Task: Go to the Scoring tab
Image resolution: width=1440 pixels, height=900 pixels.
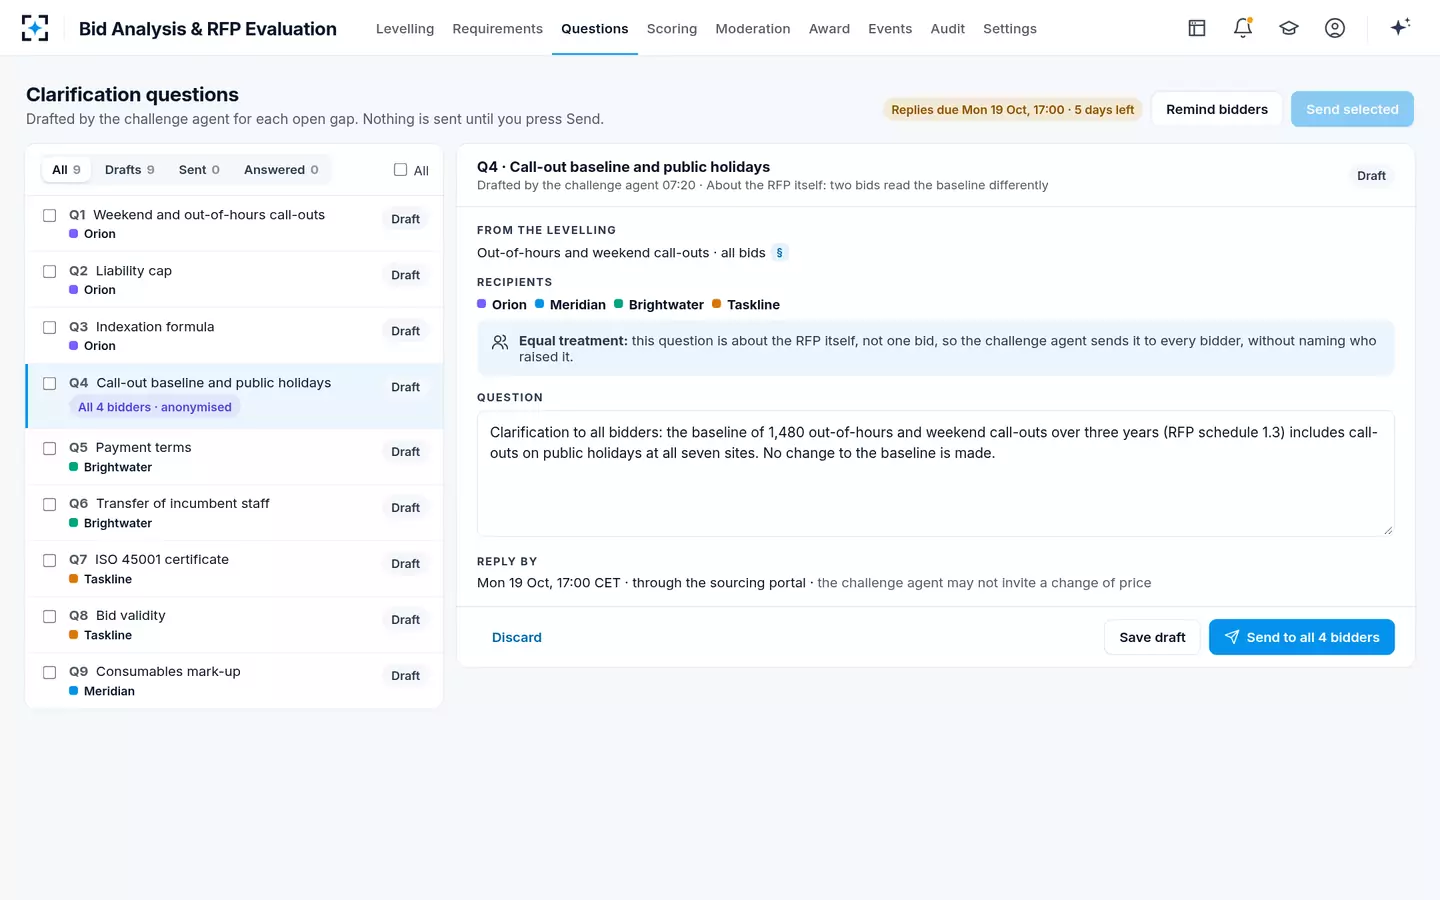Action: click(x=672, y=29)
